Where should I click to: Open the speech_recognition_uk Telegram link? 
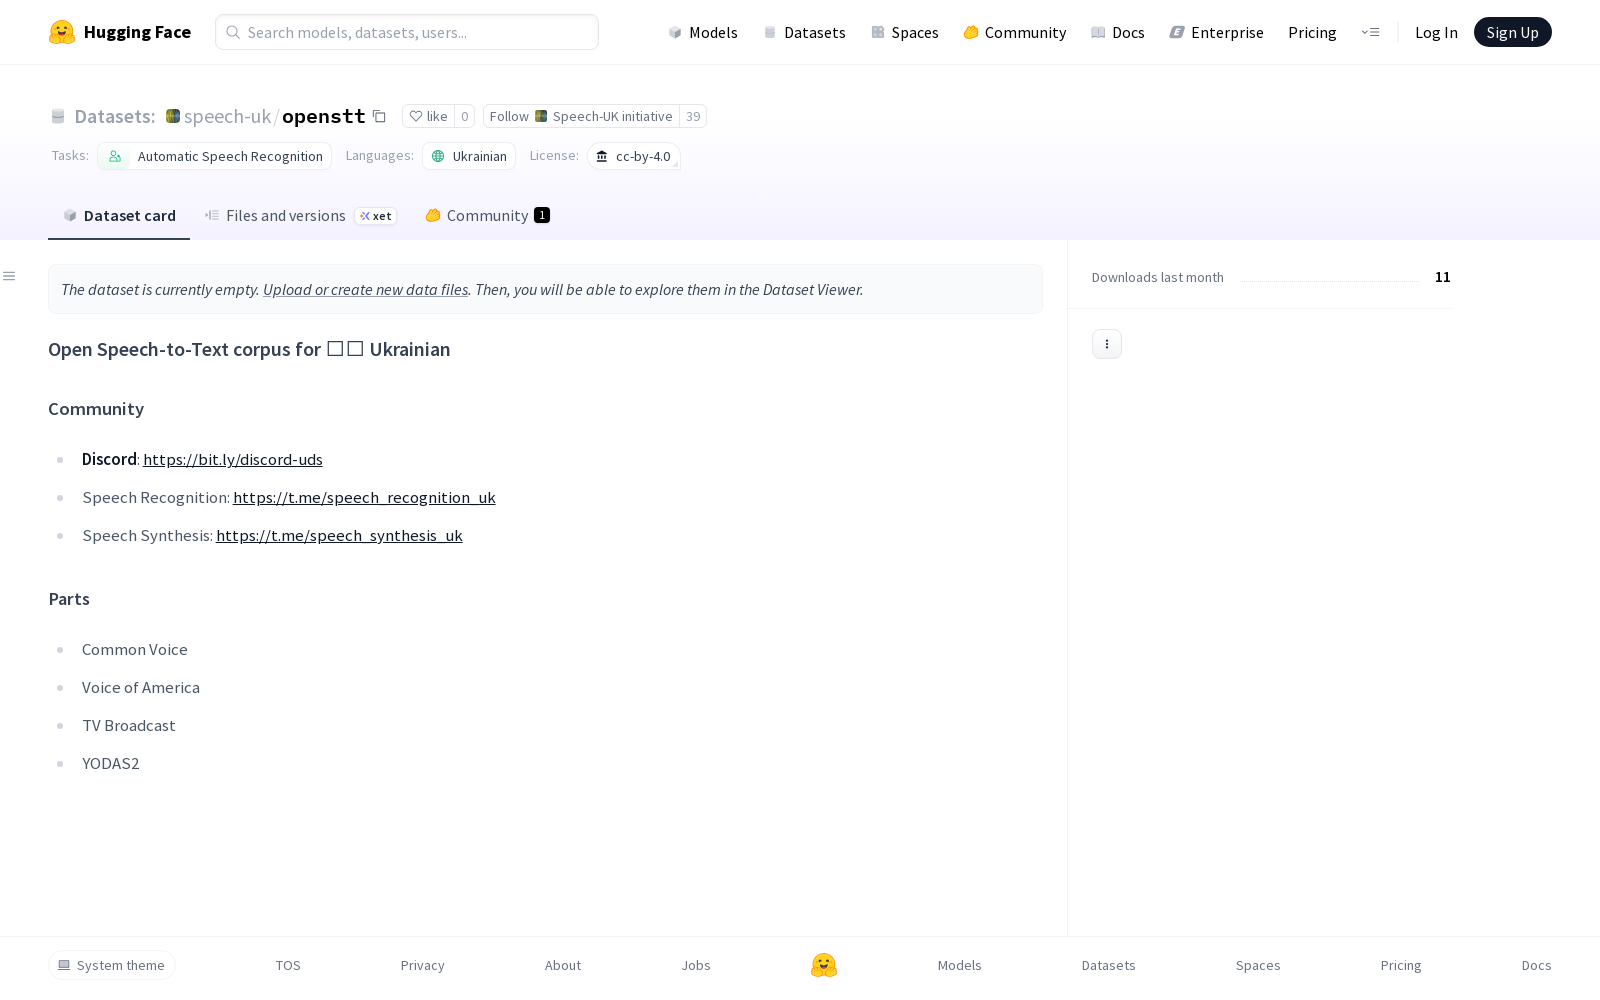364,497
